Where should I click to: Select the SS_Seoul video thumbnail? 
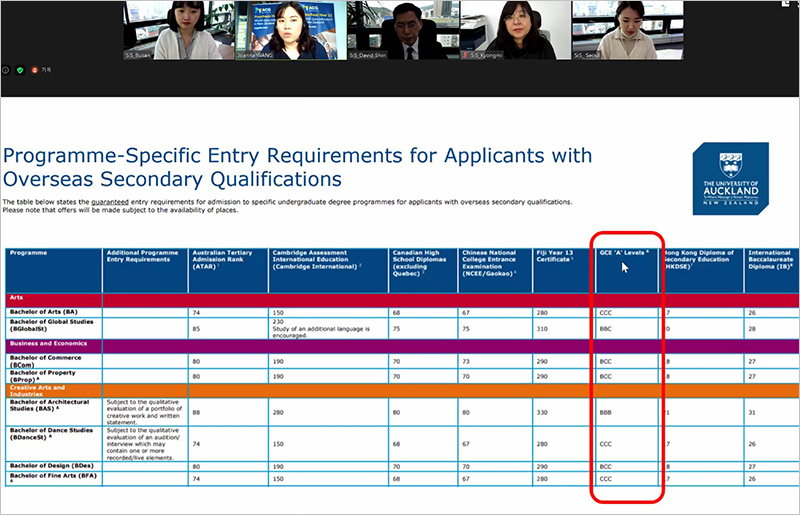click(x=628, y=30)
